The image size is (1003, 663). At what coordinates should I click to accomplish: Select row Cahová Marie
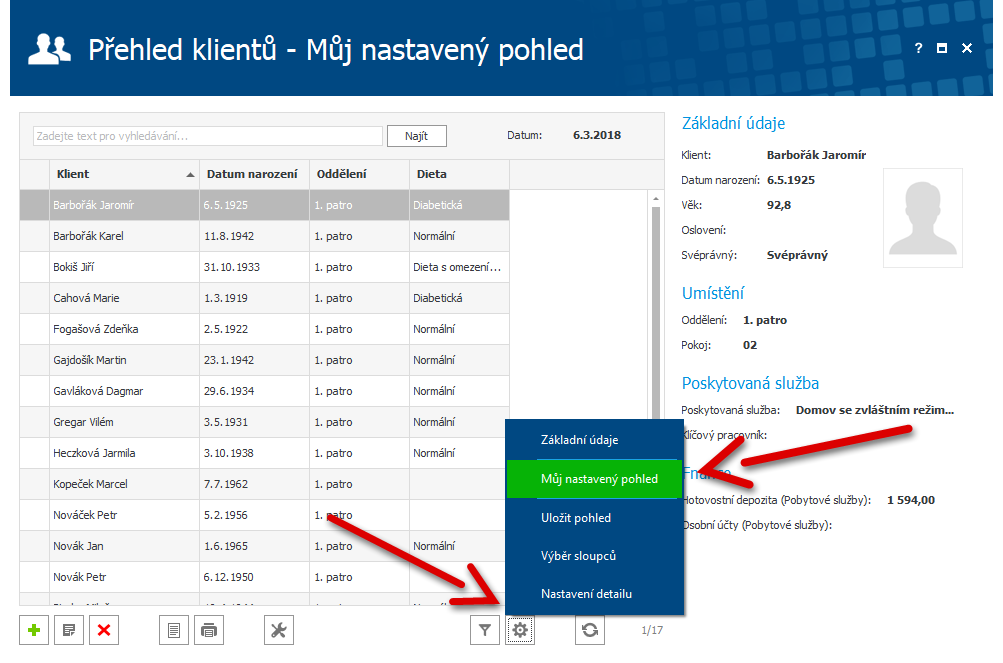tap(264, 298)
